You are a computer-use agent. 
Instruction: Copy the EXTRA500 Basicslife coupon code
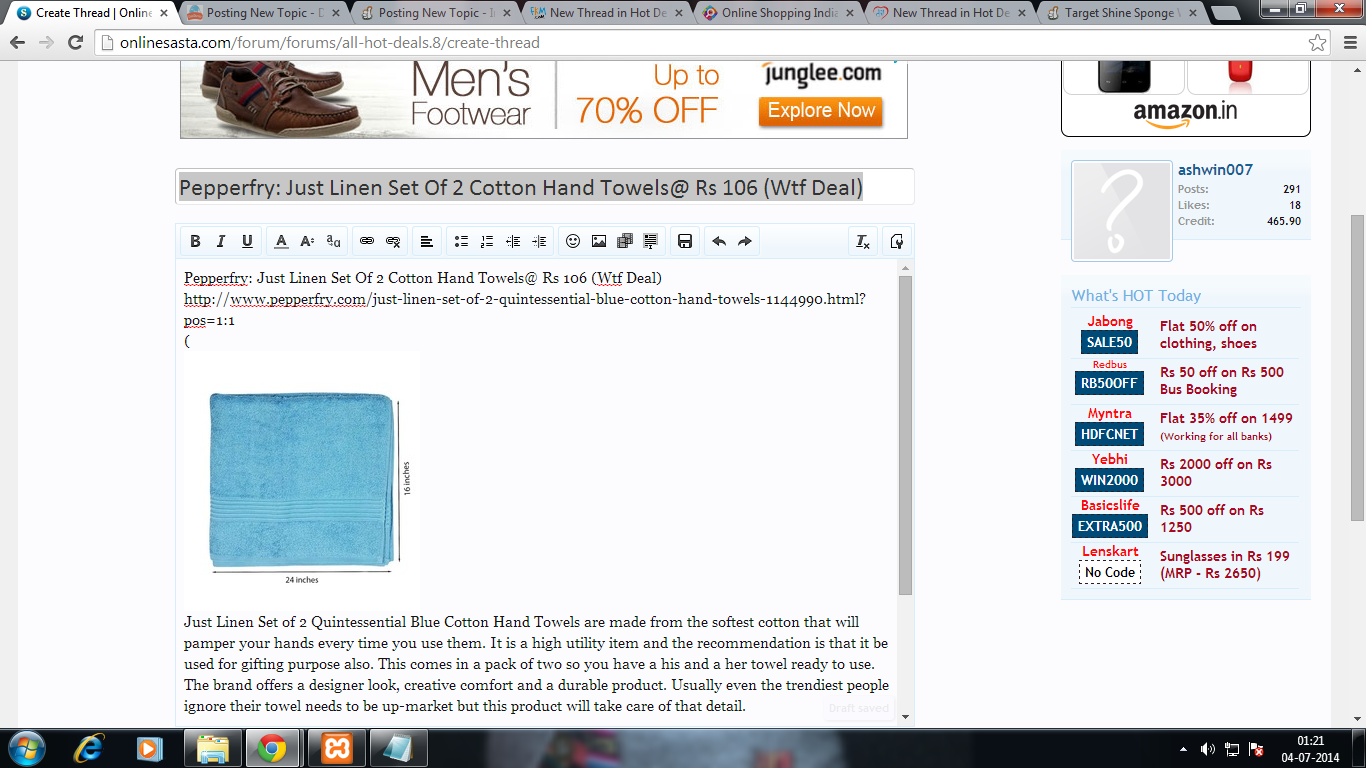click(x=1110, y=526)
